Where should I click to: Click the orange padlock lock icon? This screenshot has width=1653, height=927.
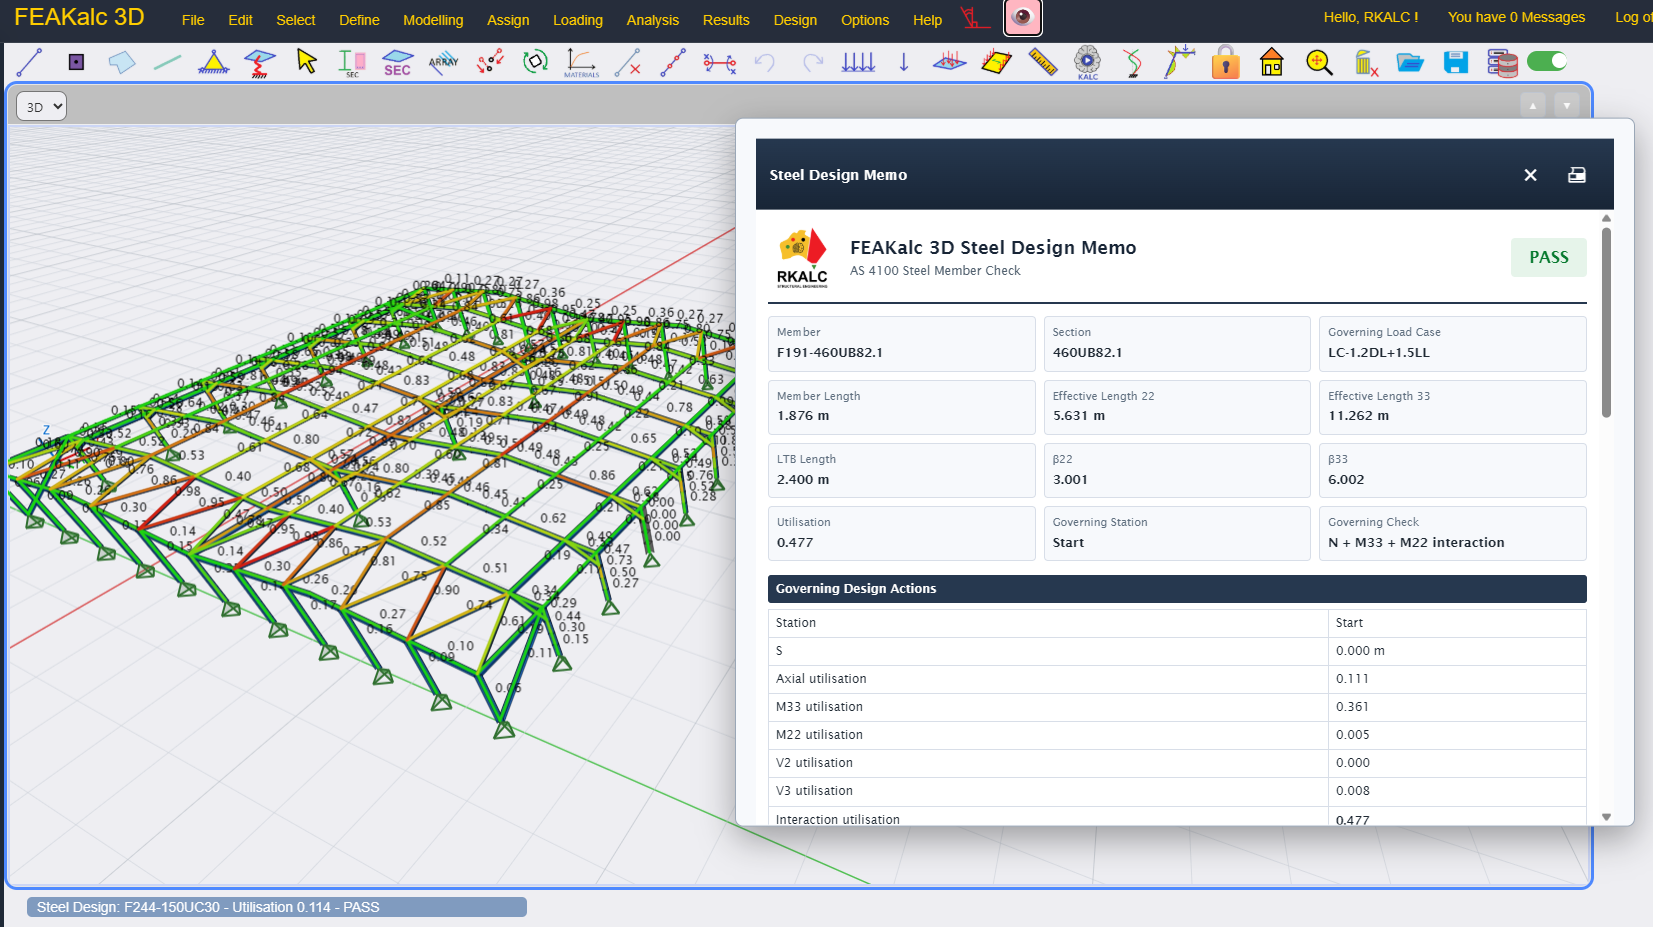tap(1225, 62)
